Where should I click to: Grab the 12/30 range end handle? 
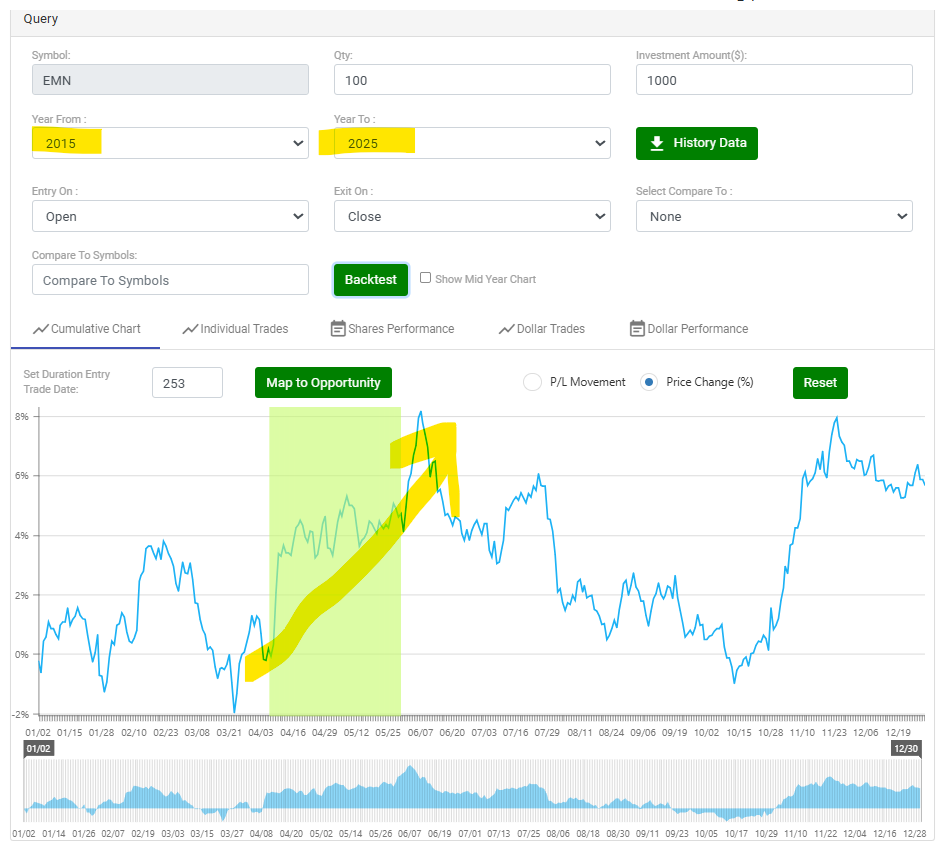point(906,748)
